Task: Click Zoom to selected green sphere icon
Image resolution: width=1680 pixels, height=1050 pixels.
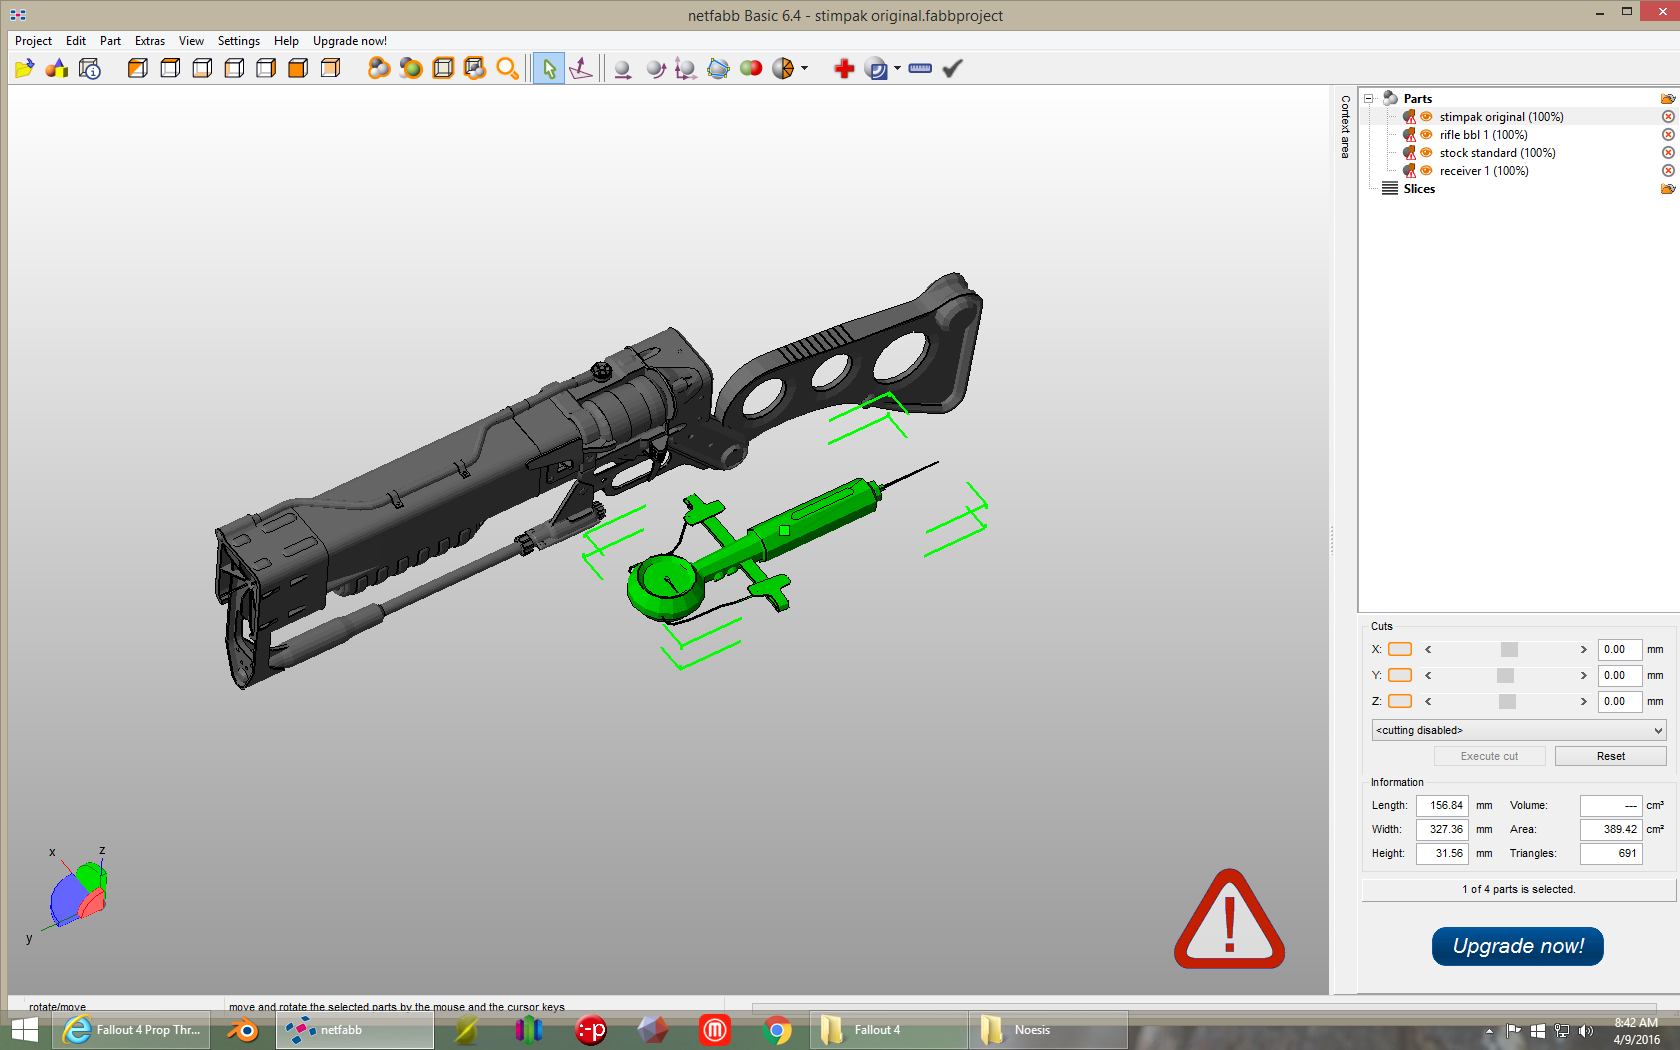Action: [411, 68]
